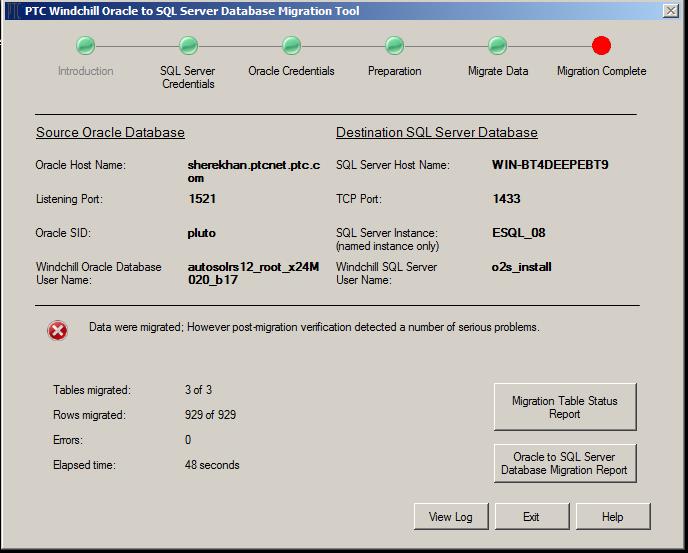The width and height of the screenshot is (688, 553).
Task: Select the Migrate Data step label
Action: 497,71
